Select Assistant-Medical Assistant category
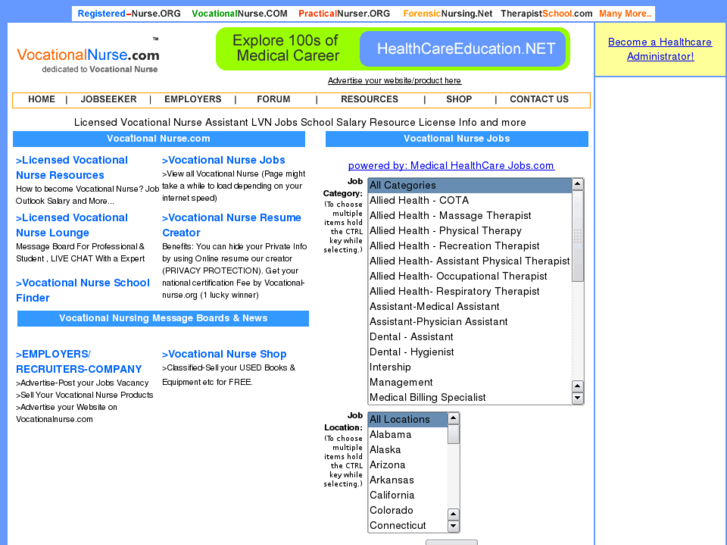The image size is (727, 545). click(x=470, y=307)
